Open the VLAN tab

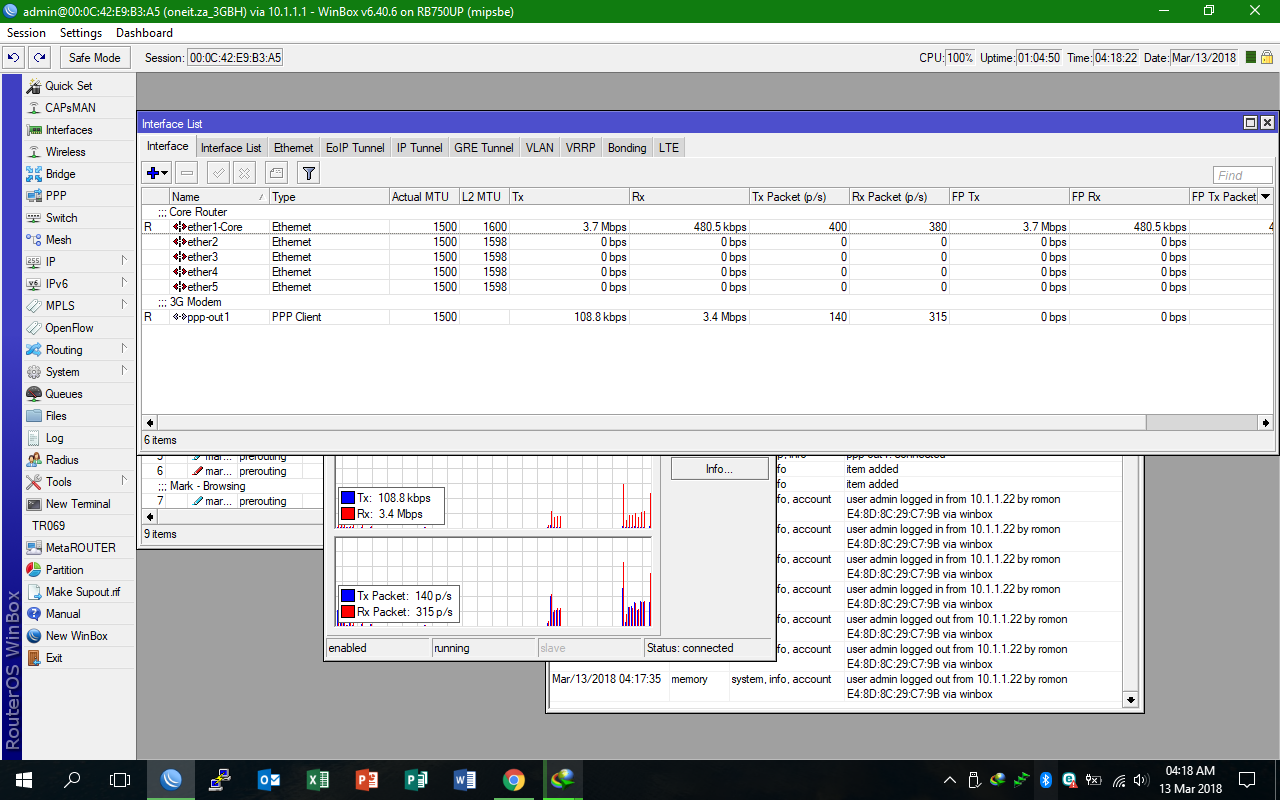pos(540,148)
